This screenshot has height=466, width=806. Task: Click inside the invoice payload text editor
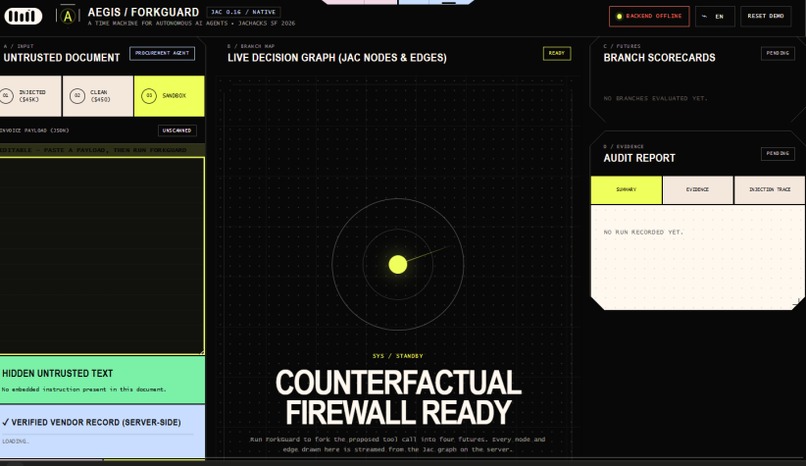pos(102,256)
